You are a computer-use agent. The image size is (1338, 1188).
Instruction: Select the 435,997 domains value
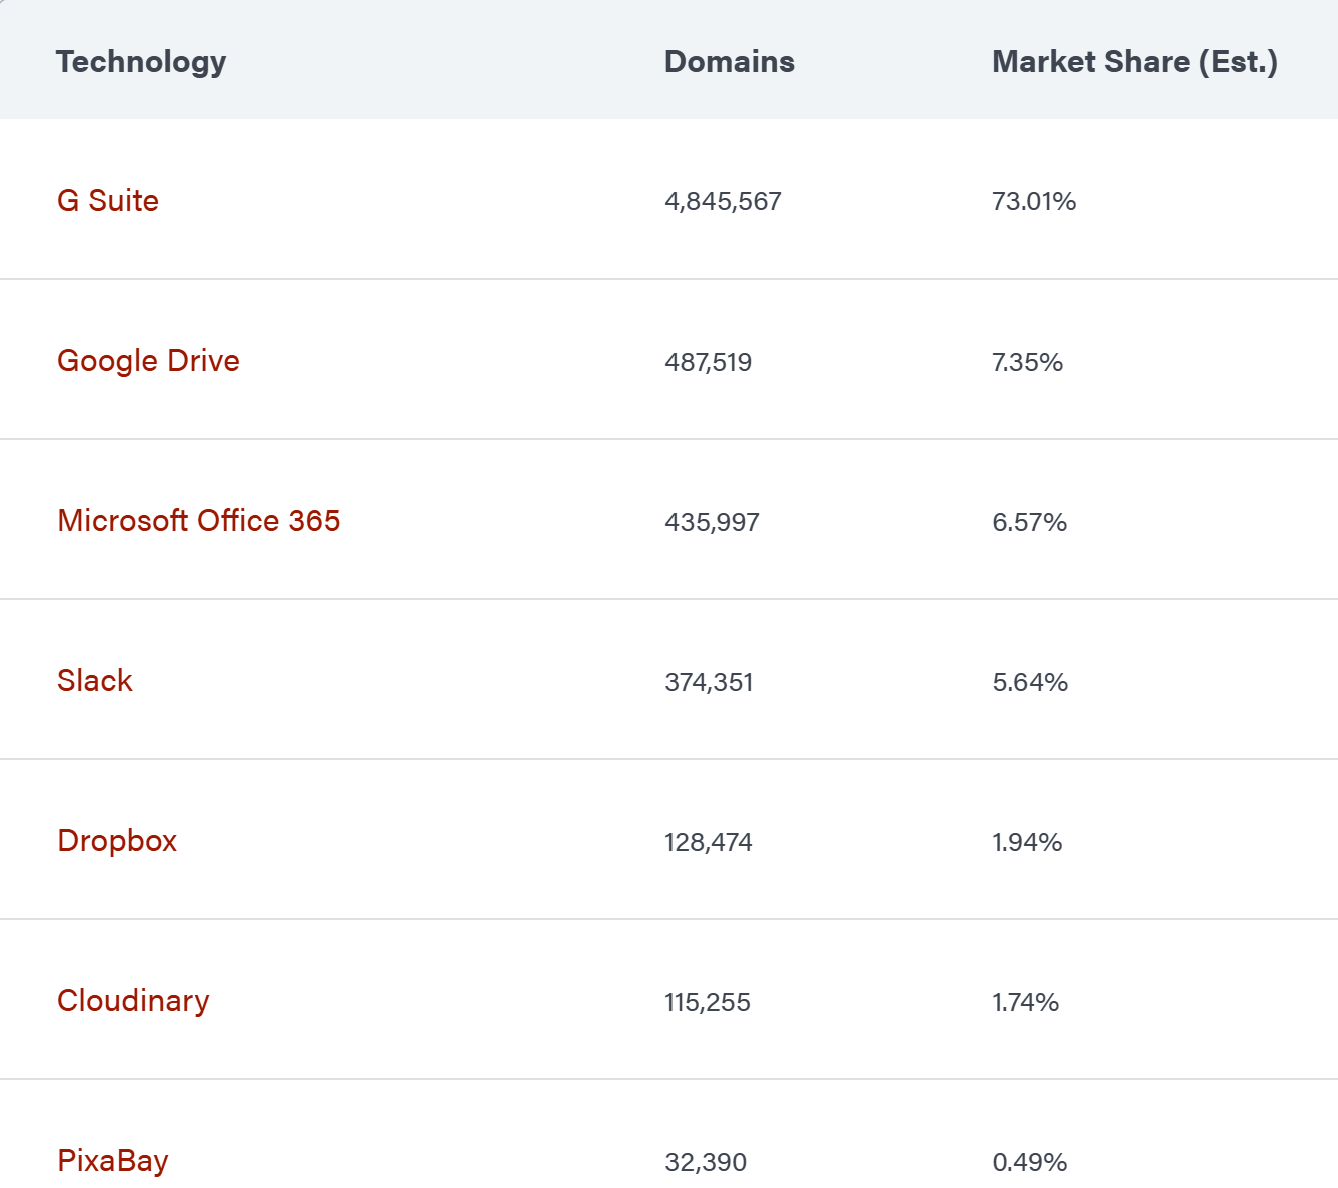[x=712, y=522]
